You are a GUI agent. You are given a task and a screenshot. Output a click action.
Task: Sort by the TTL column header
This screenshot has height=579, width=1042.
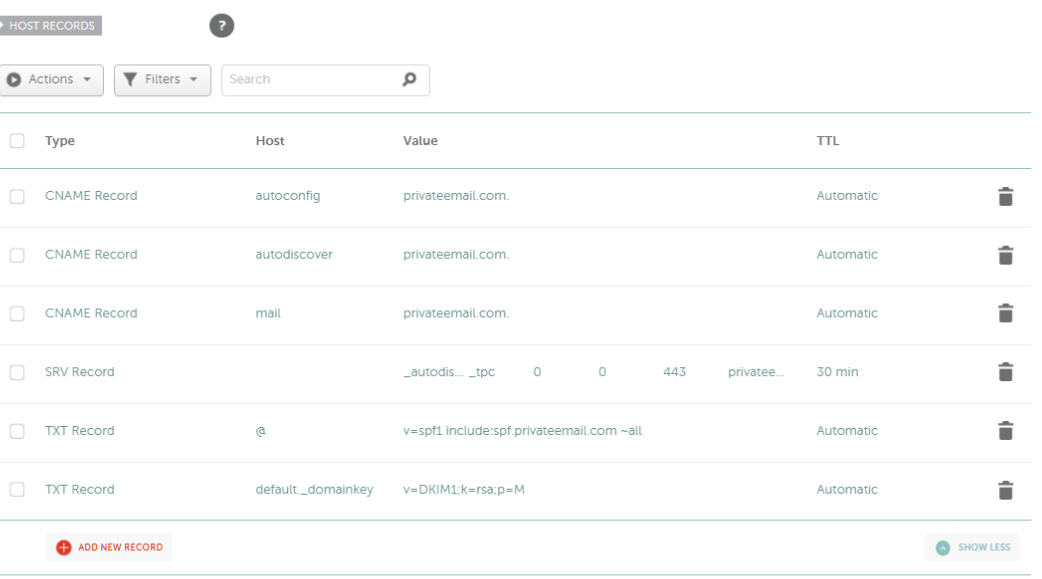(828, 141)
